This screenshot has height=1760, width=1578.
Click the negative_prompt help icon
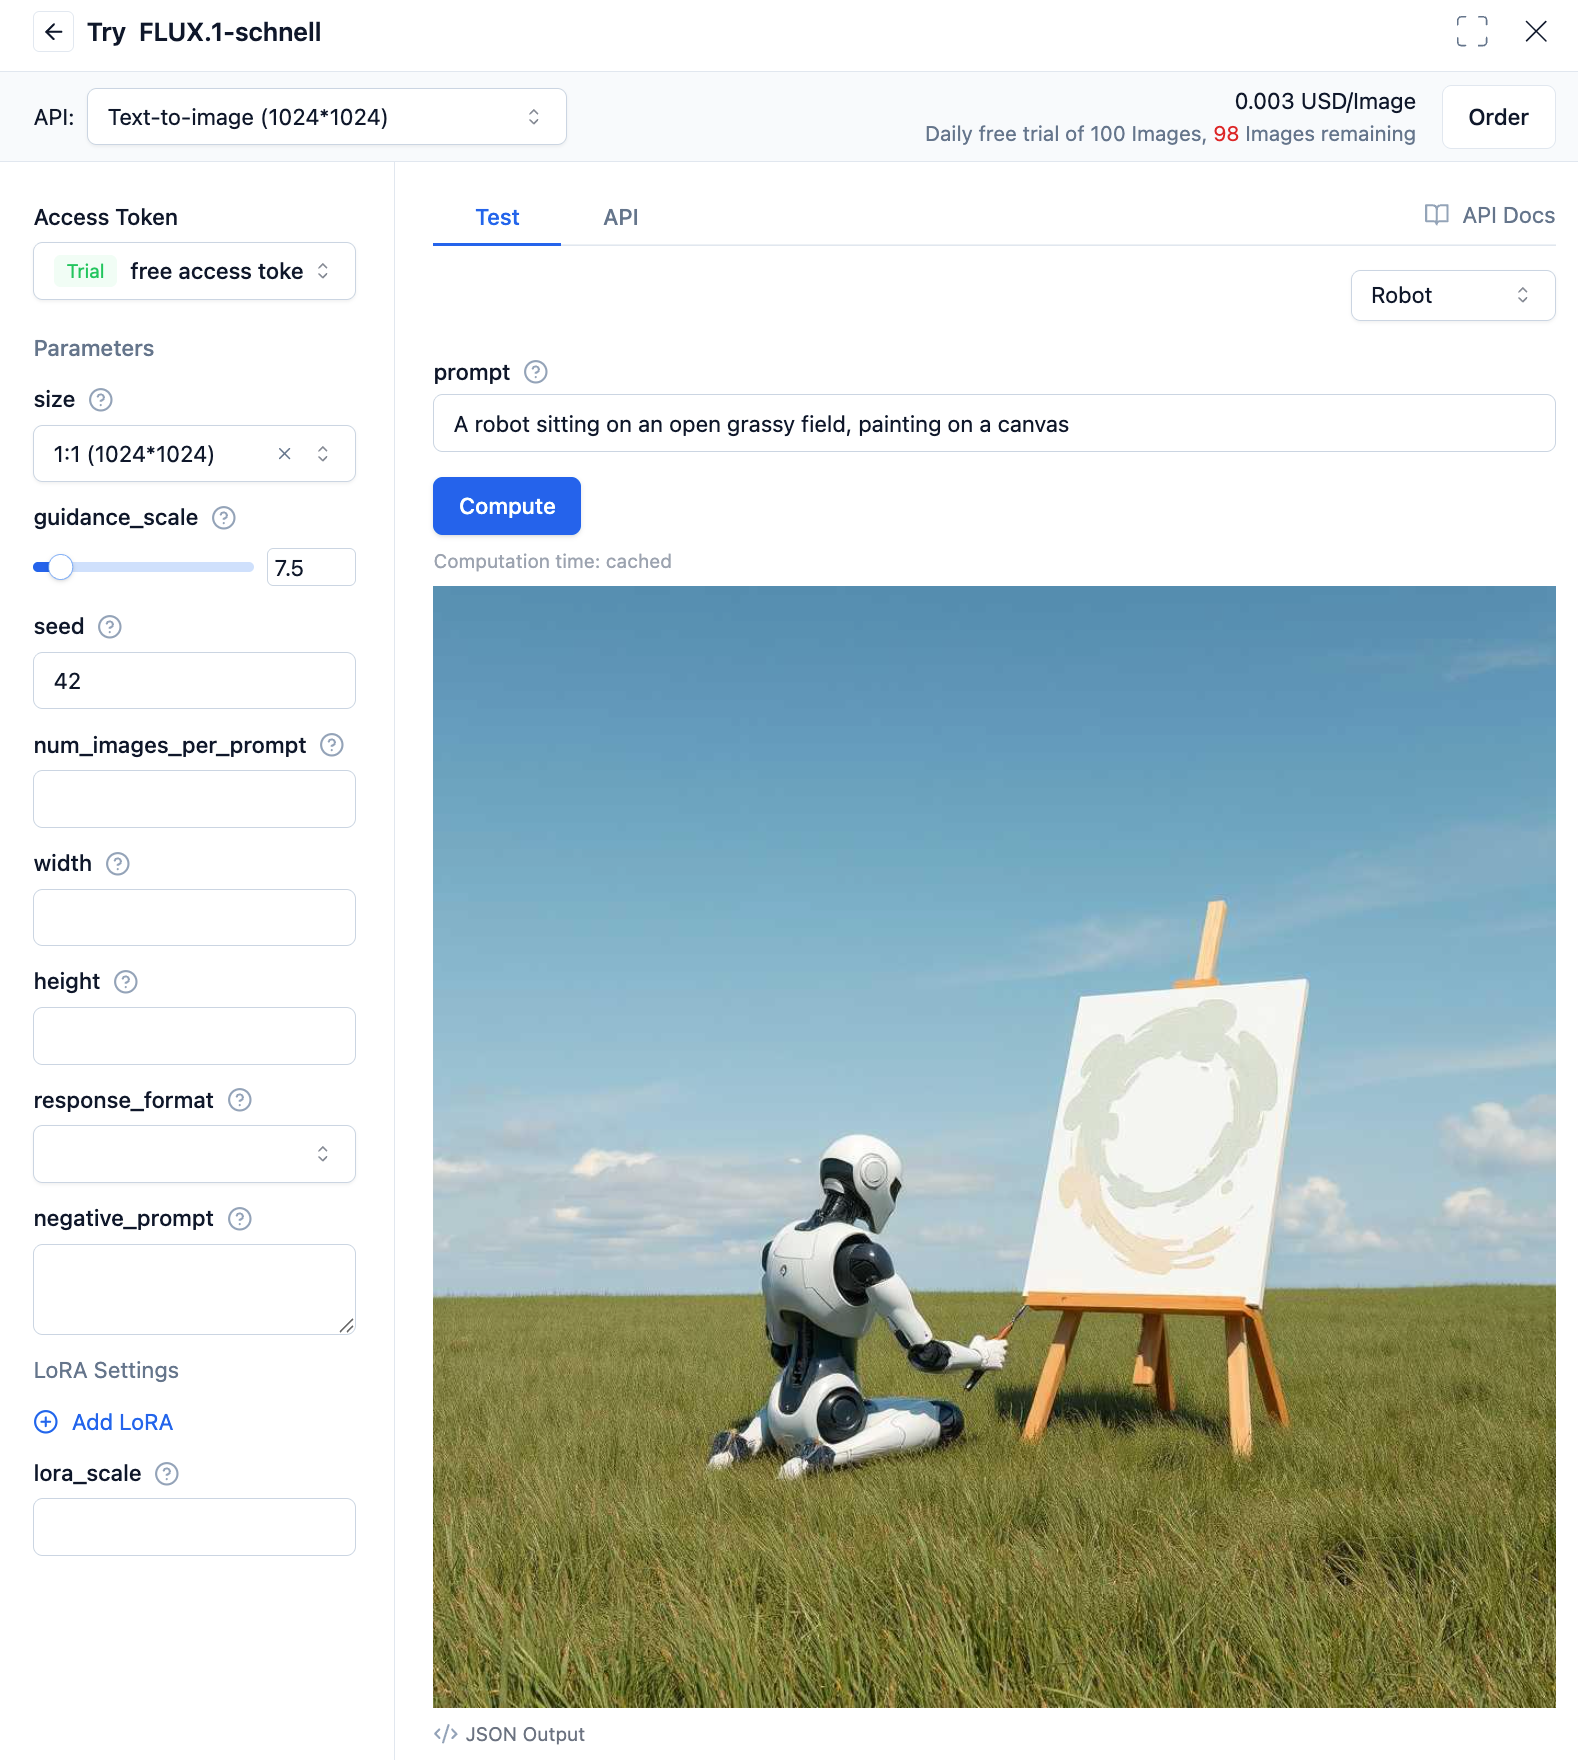tap(240, 1219)
